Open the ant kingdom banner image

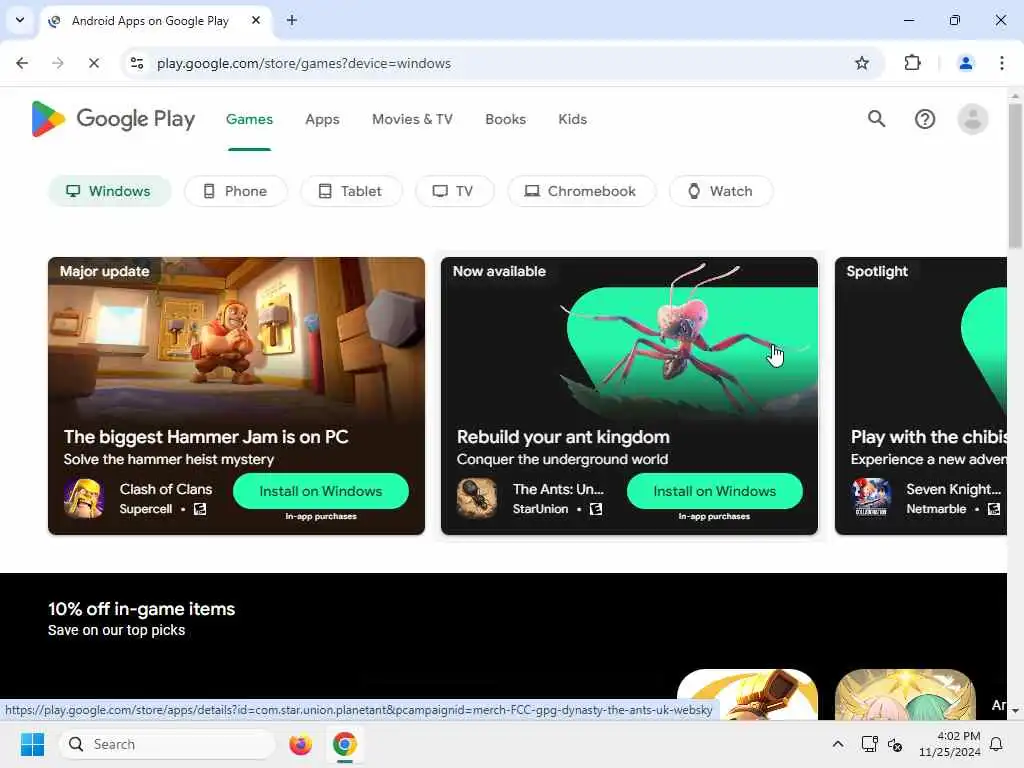(x=629, y=340)
